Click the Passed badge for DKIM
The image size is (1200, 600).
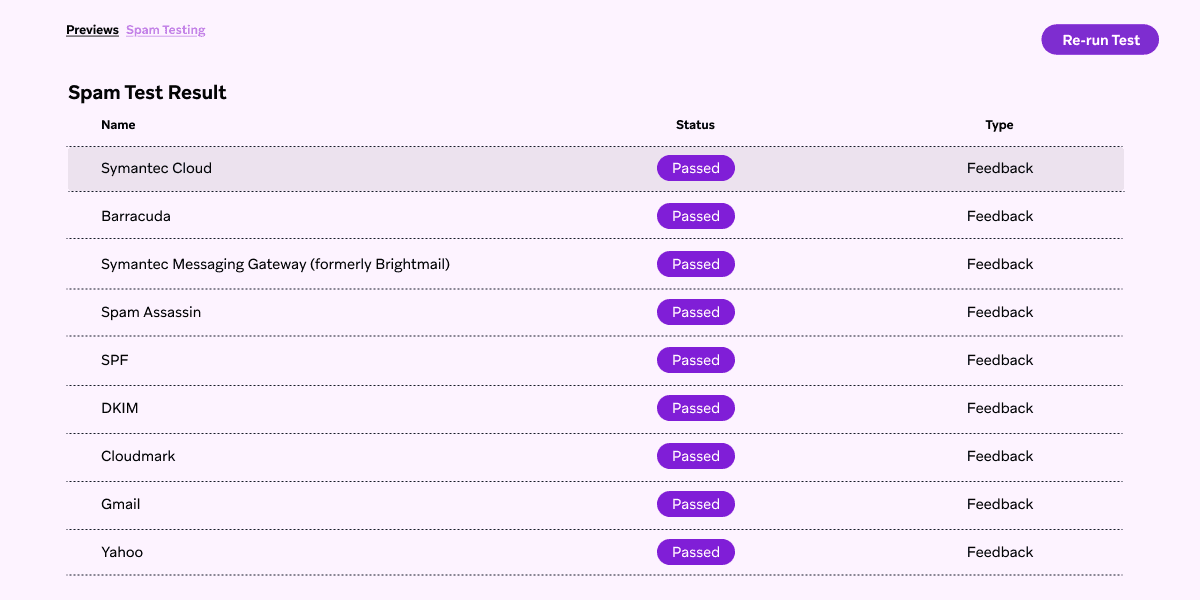pos(695,408)
